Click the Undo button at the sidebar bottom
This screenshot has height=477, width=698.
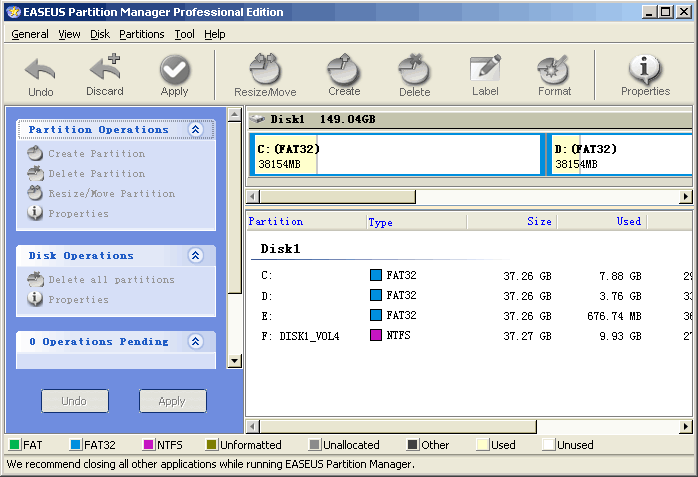75,401
